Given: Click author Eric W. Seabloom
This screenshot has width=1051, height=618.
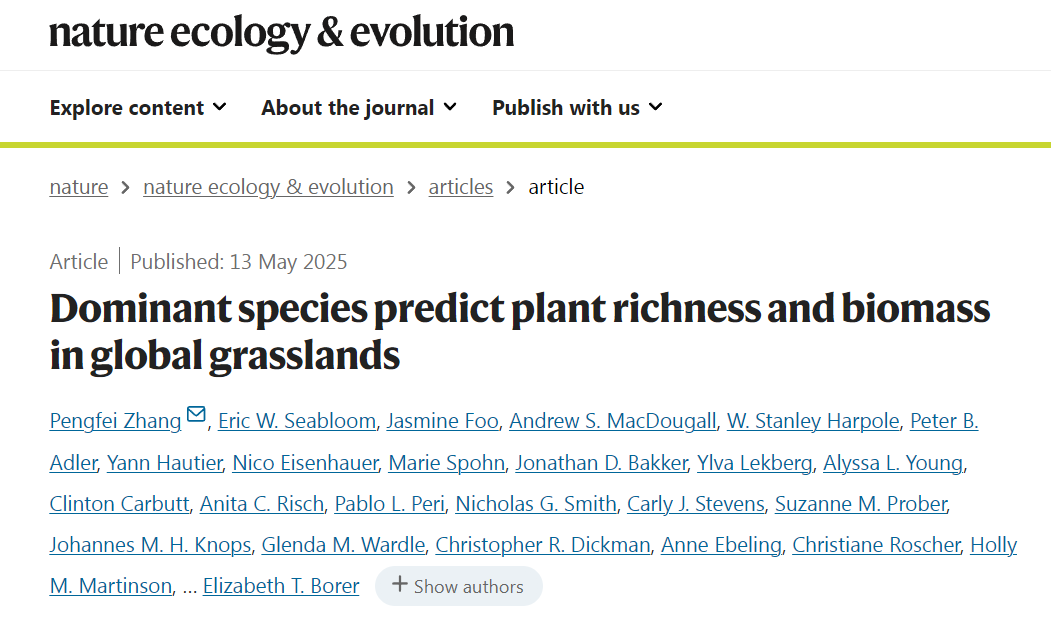Looking at the screenshot, I should click(x=299, y=421).
